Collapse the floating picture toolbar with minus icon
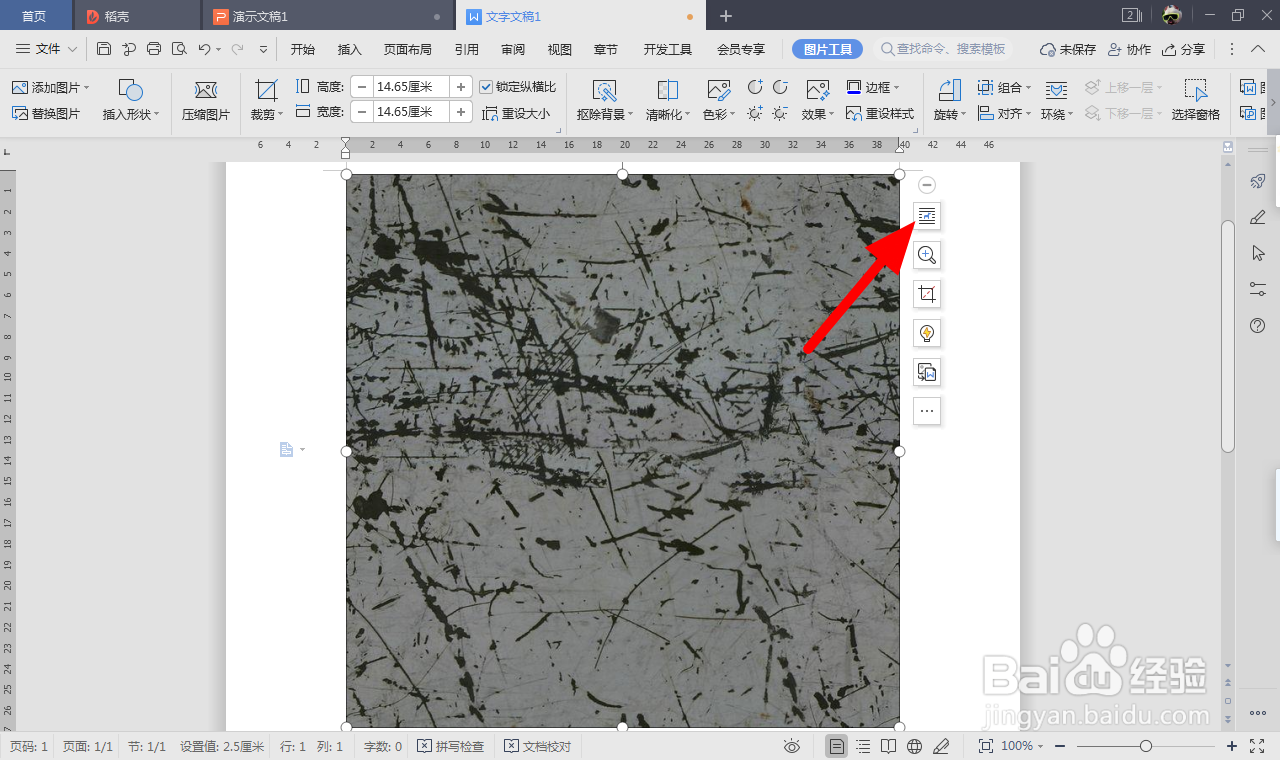1280x760 pixels. pos(927,185)
